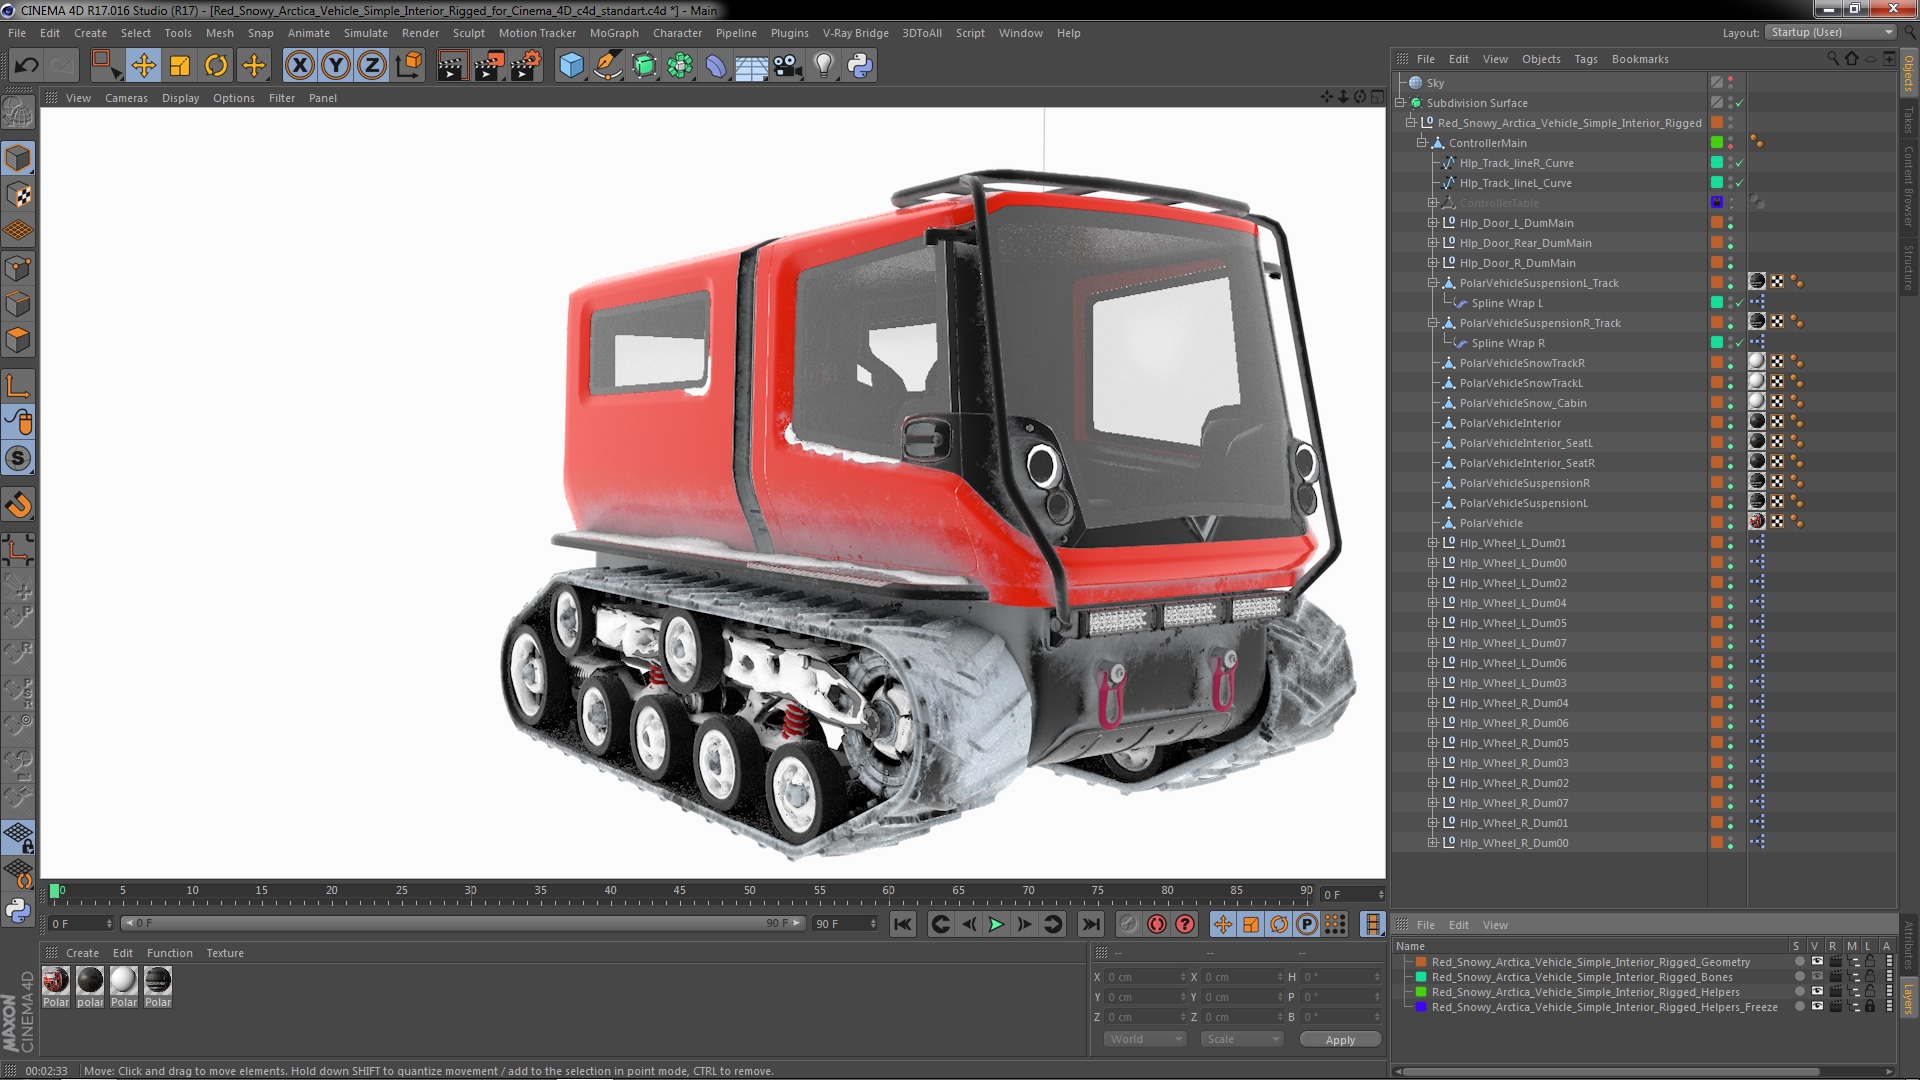Go to end of timeline

pyautogui.click(x=1091, y=925)
